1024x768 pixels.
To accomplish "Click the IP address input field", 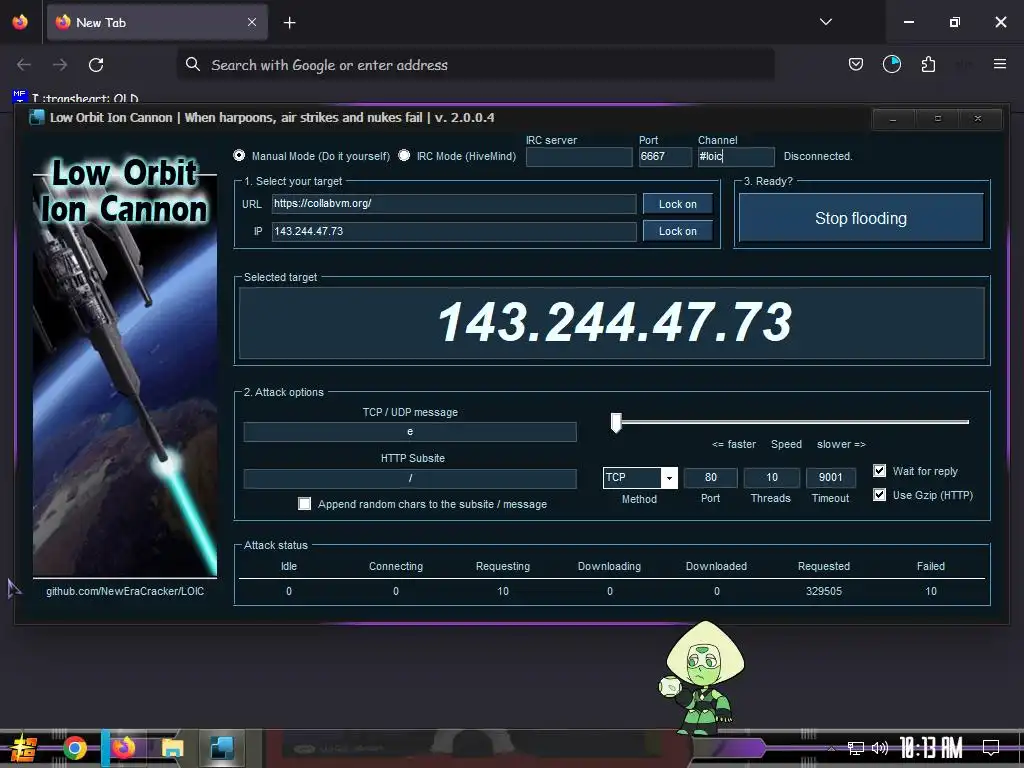I will 454,231.
